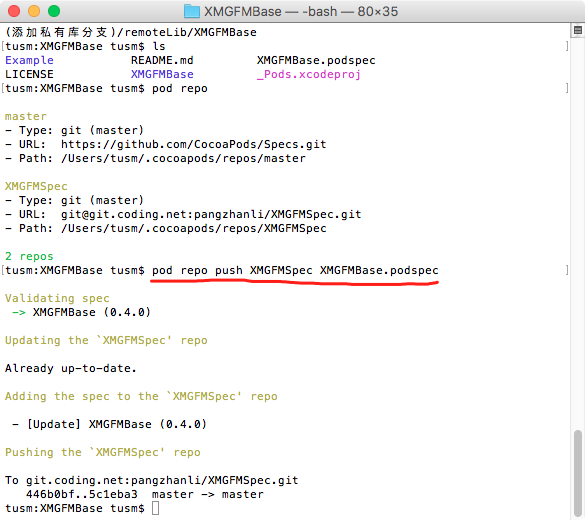Click the XMGFMBase window title text
The image size is (585, 520).
click(301, 12)
